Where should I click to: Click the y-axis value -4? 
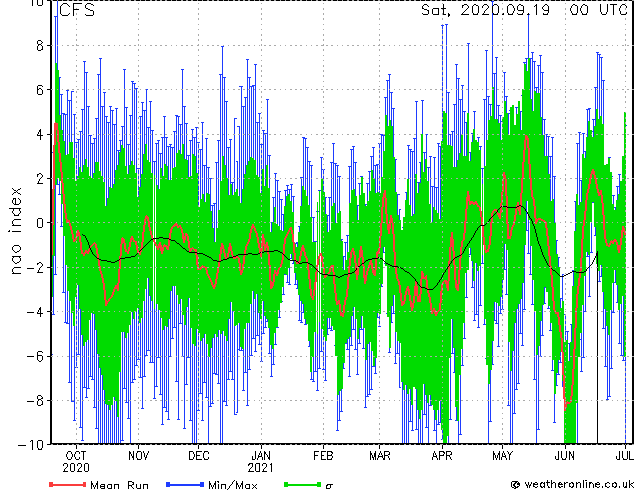coord(35,312)
